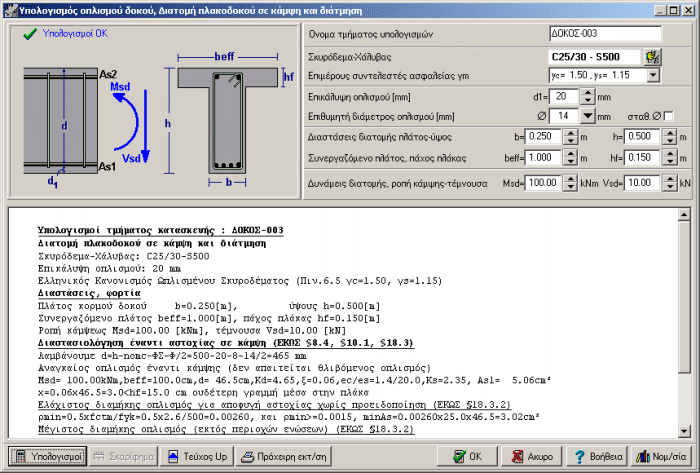
Task: Toggle the σταθ.Ø fixed diameter checkbox
Action: (x=669, y=116)
